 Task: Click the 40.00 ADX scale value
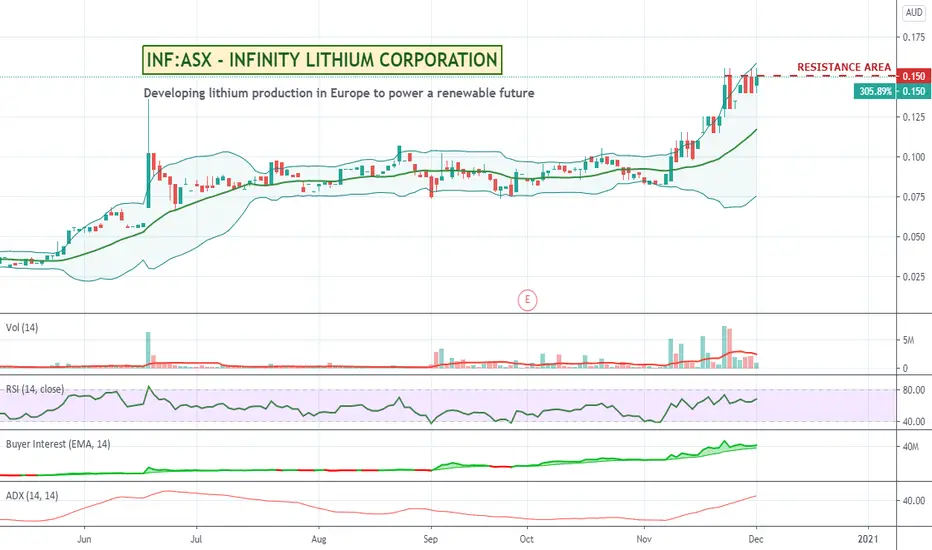click(x=914, y=501)
